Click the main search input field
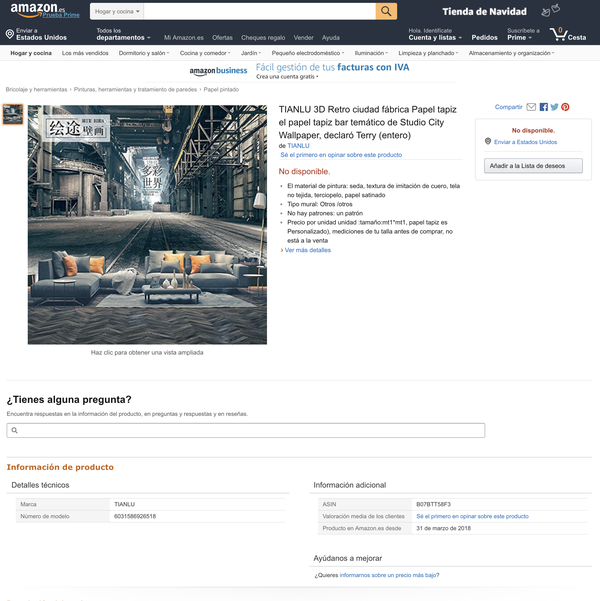Image resolution: width=600 pixels, height=601 pixels. [260, 11]
